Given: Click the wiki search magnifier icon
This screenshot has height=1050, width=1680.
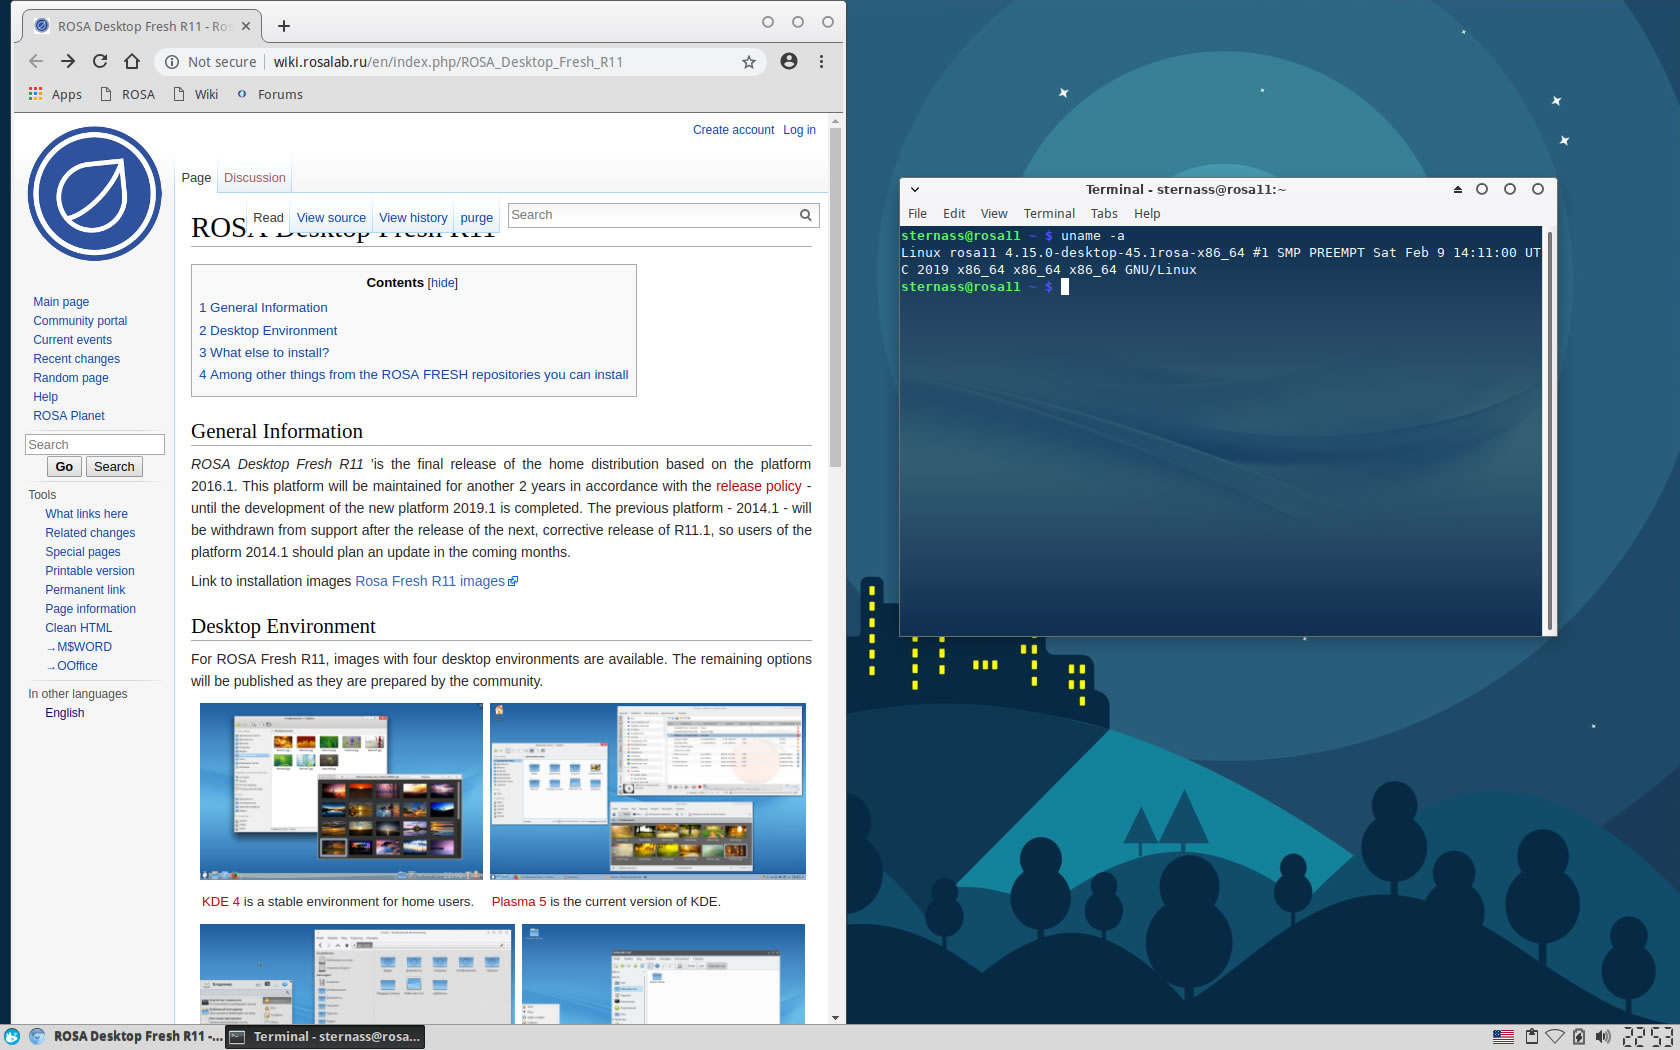Looking at the screenshot, I should (x=805, y=215).
